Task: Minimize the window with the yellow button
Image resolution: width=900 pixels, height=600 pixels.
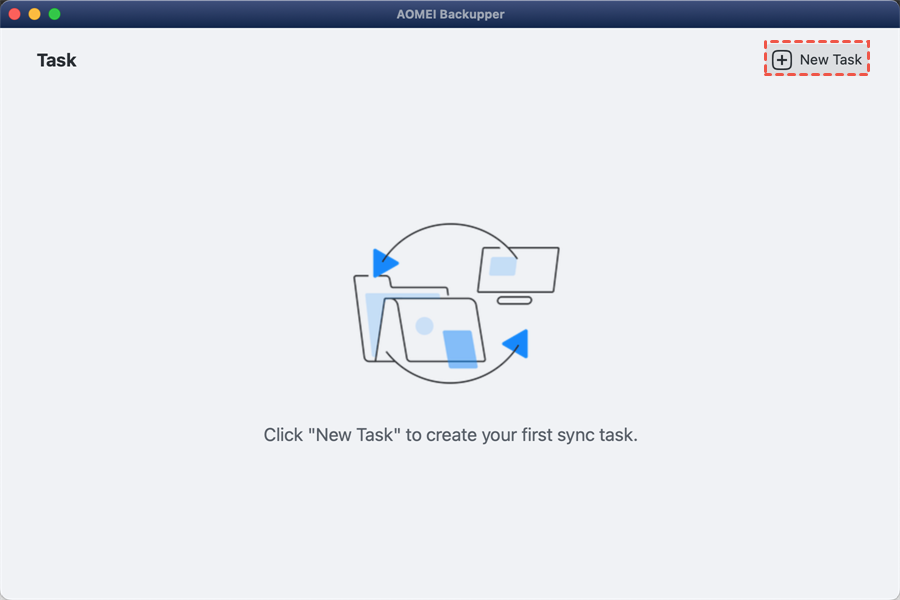Action: (34, 14)
